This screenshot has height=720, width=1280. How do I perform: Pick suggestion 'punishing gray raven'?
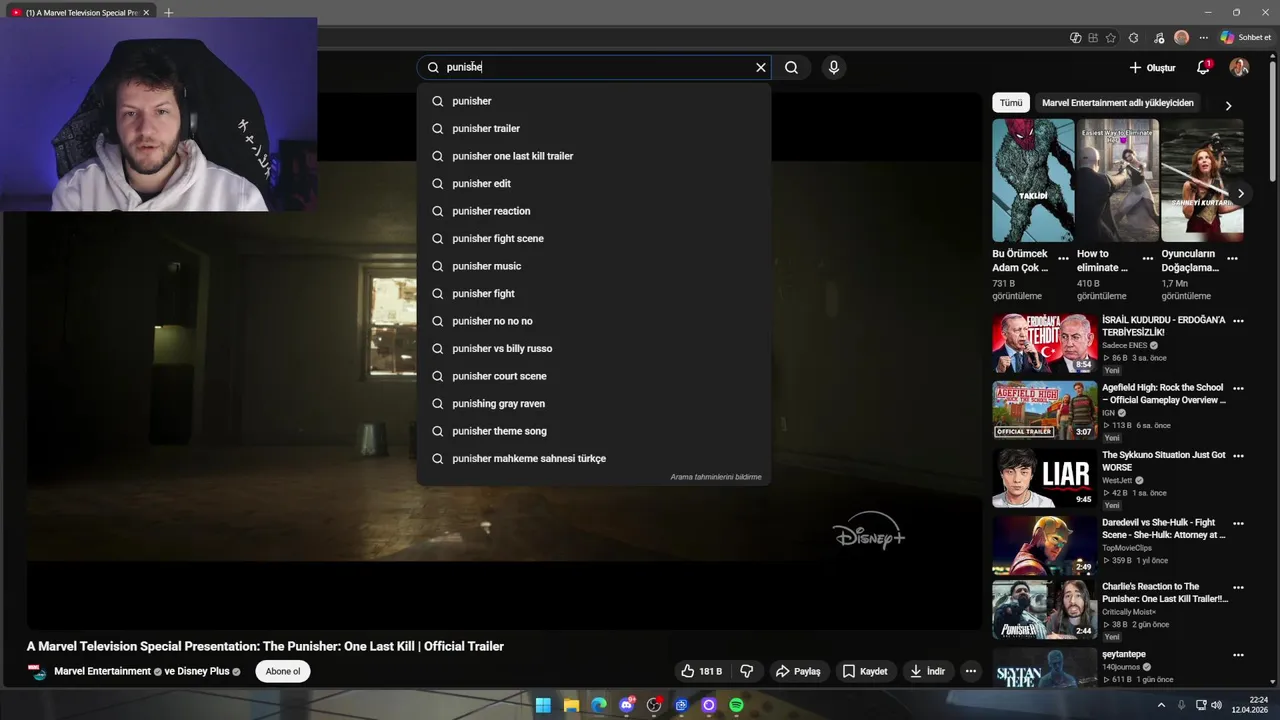point(594,403)
